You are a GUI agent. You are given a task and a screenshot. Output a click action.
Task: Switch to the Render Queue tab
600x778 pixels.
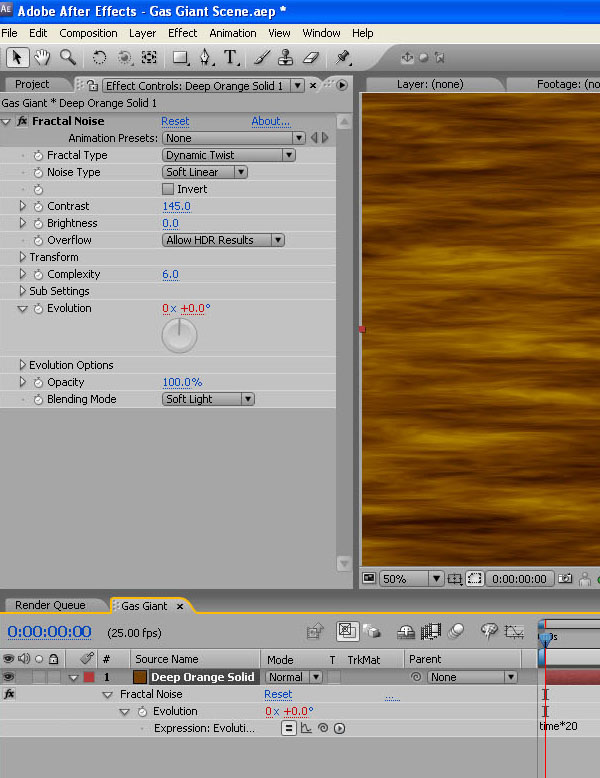tap(50, 605)
